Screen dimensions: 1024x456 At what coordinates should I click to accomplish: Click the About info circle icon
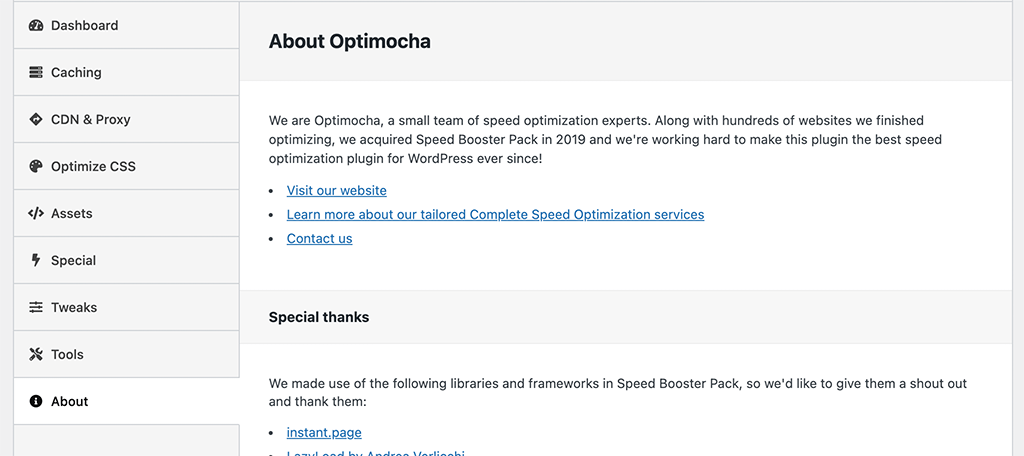(36, 402)
